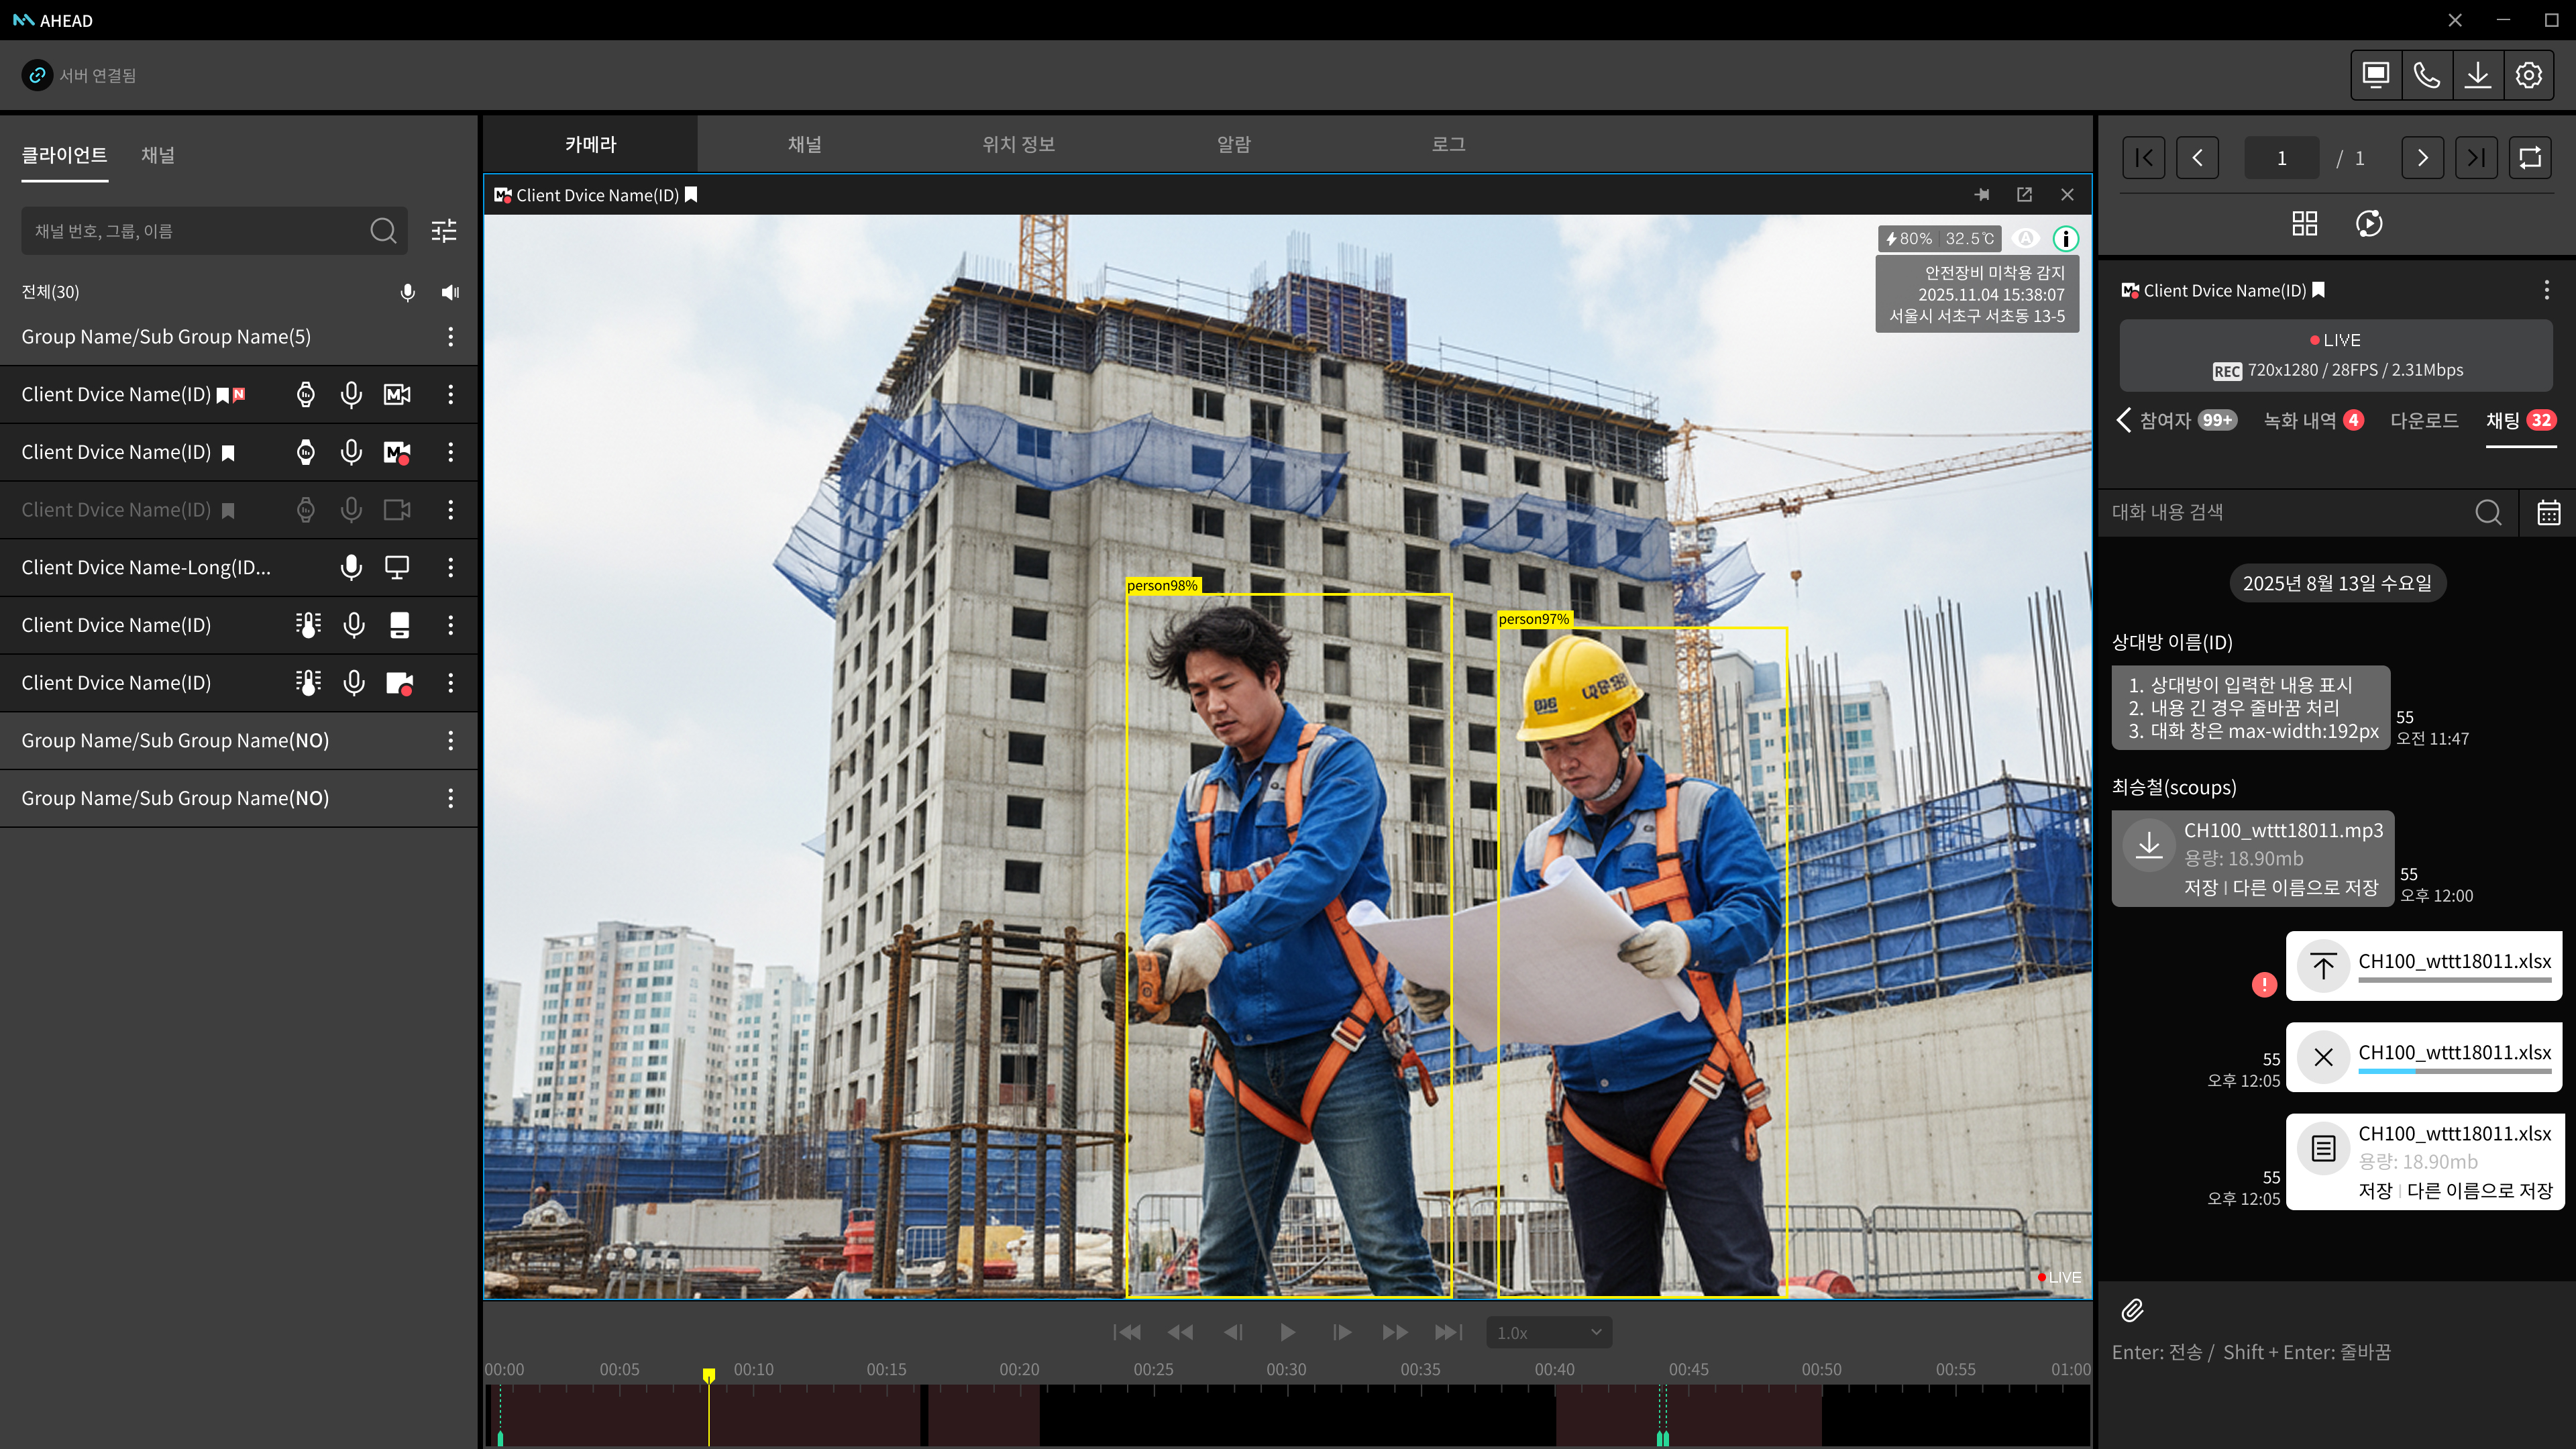Pin the Client Dvice Name camera panel
The image size is (2576, 1449).
pos(1982,195)
